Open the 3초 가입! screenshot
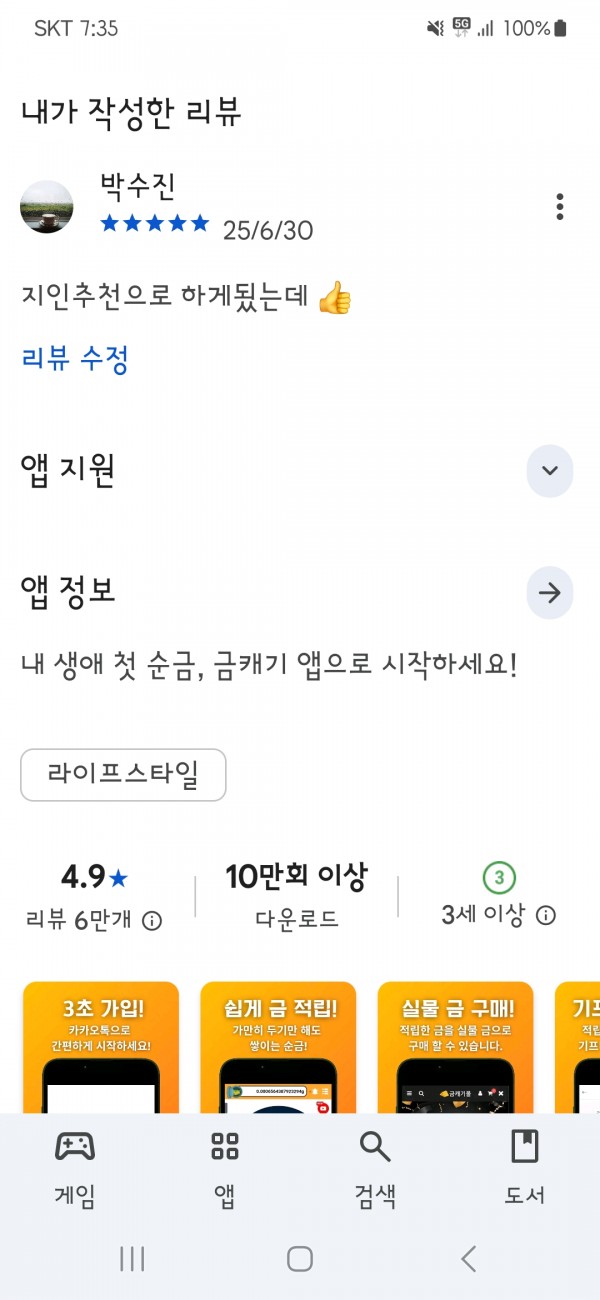Screen dimensions: 600x1300 coord(101,1047)
